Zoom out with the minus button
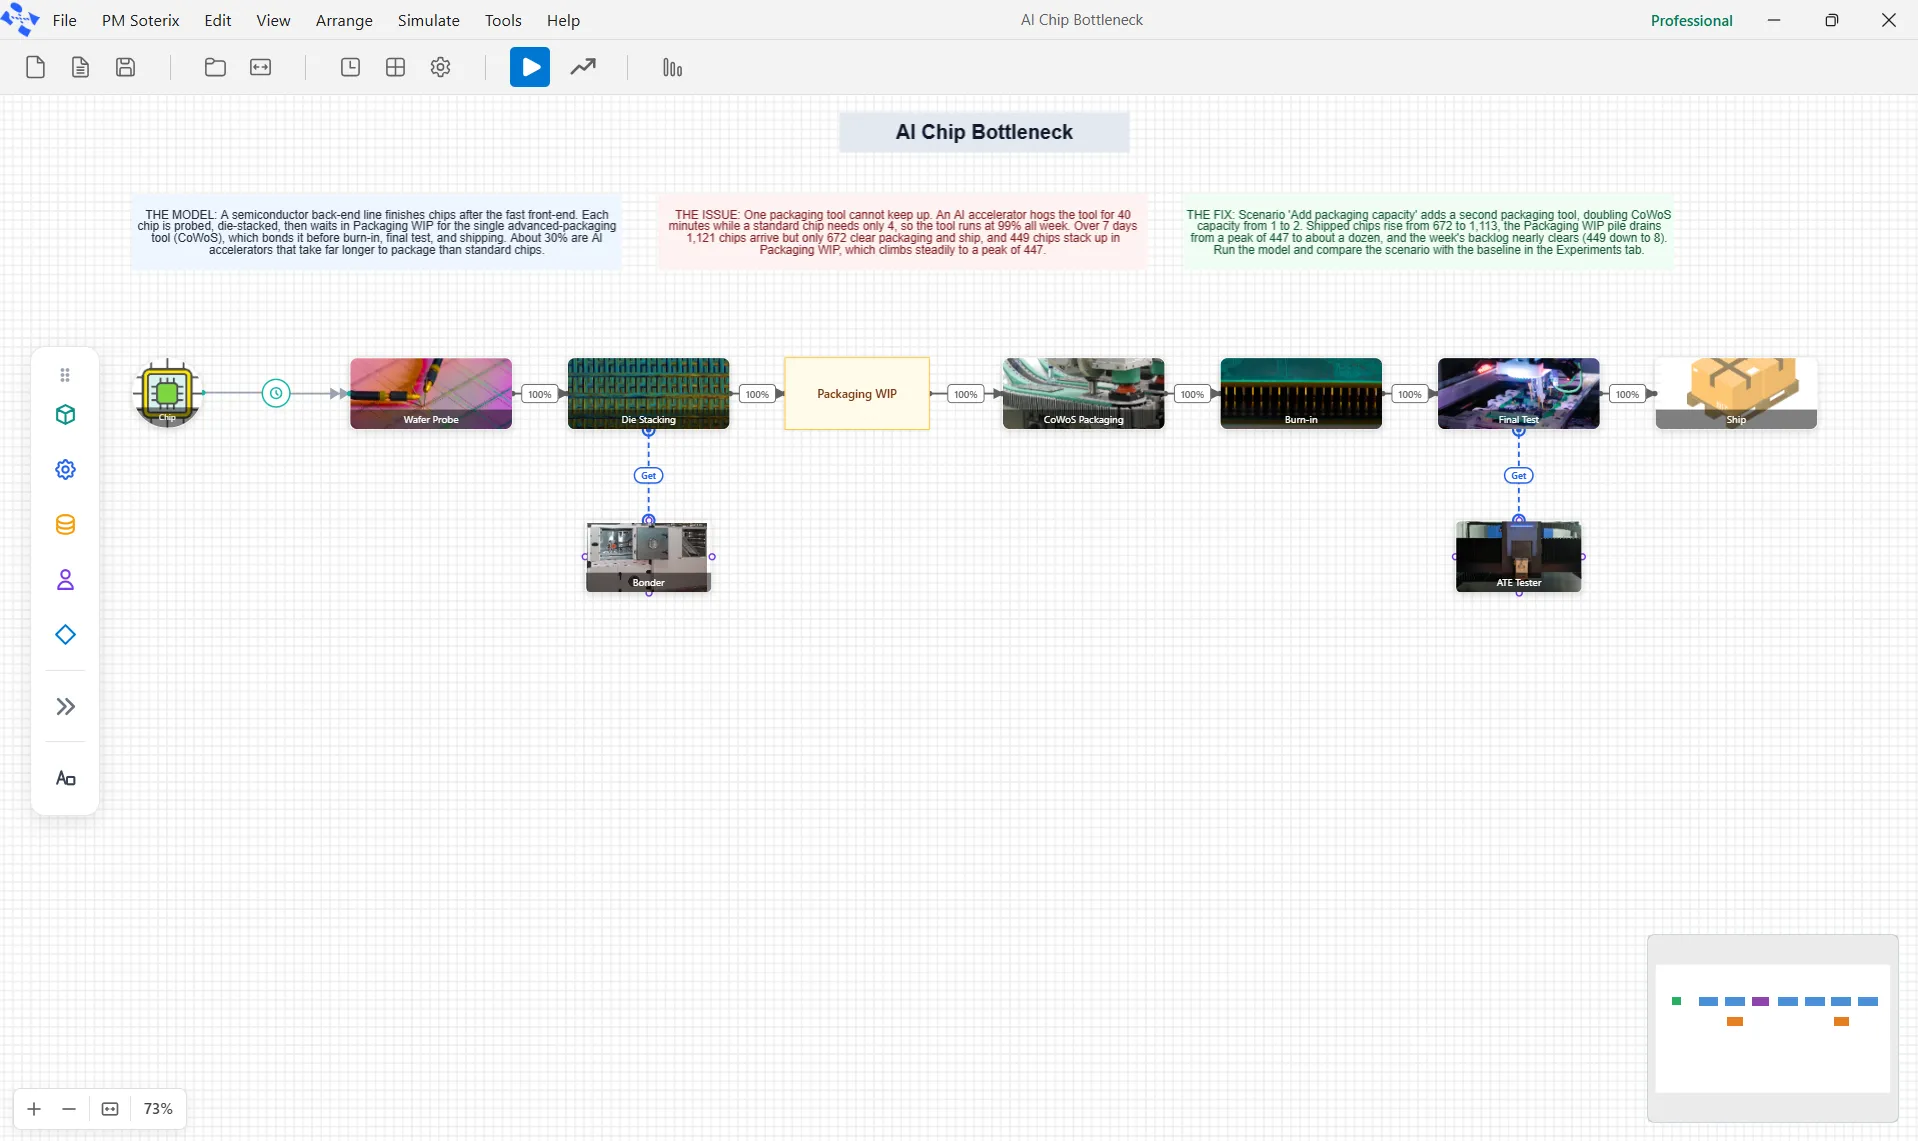 [69, 1109]
